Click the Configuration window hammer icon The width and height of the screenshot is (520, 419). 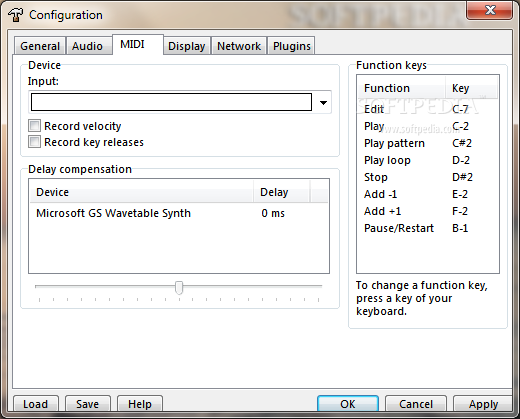[15, 15]
